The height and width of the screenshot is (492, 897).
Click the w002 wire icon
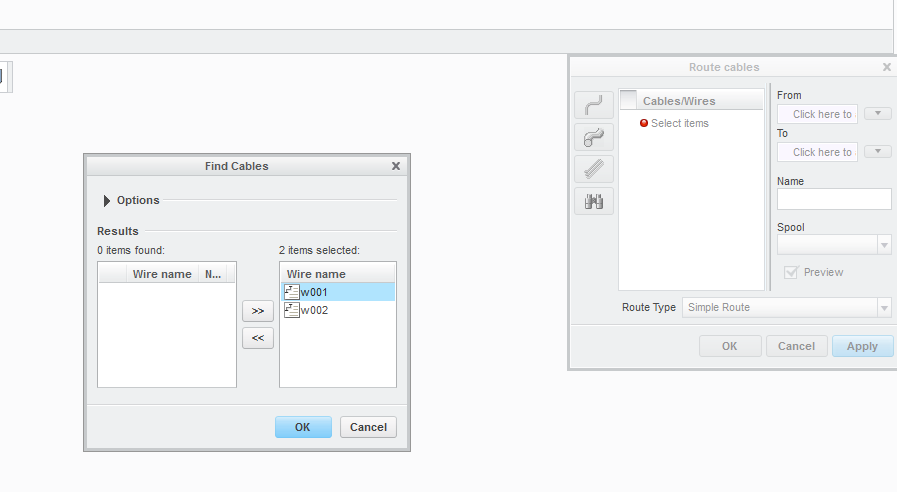[292, 310]
